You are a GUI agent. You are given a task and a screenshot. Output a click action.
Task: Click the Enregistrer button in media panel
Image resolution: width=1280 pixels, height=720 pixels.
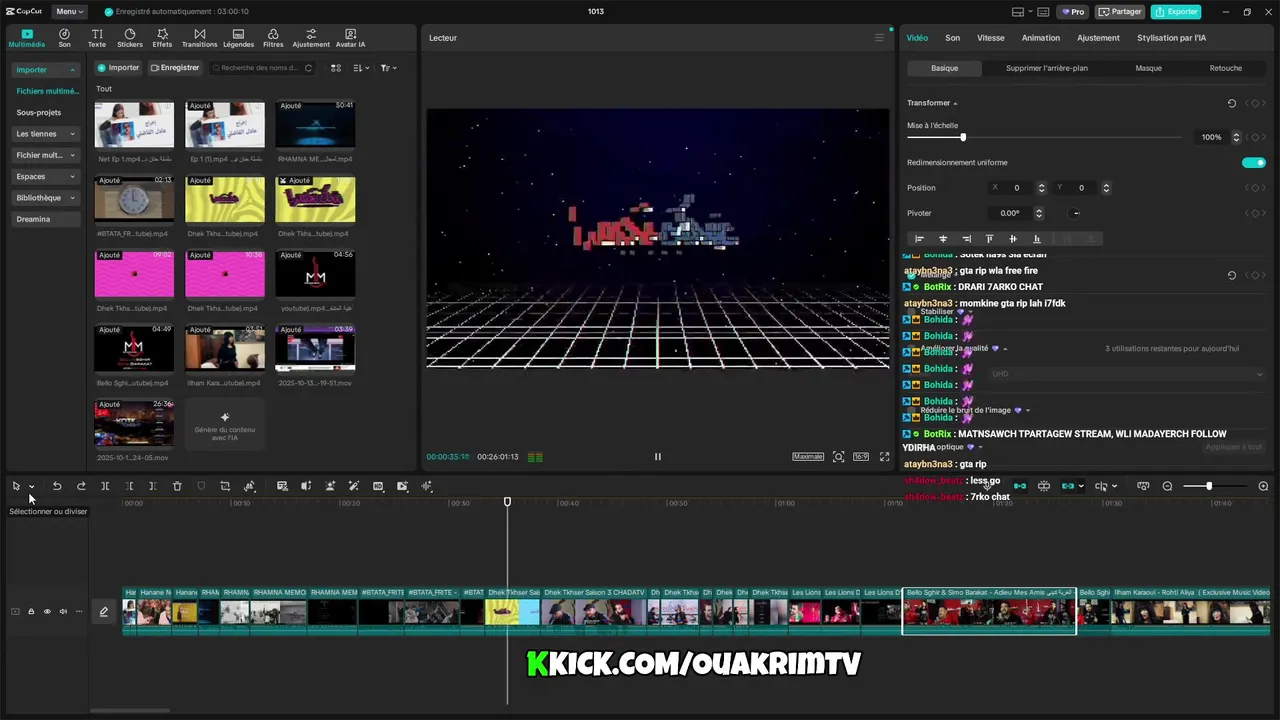[175, 68]
